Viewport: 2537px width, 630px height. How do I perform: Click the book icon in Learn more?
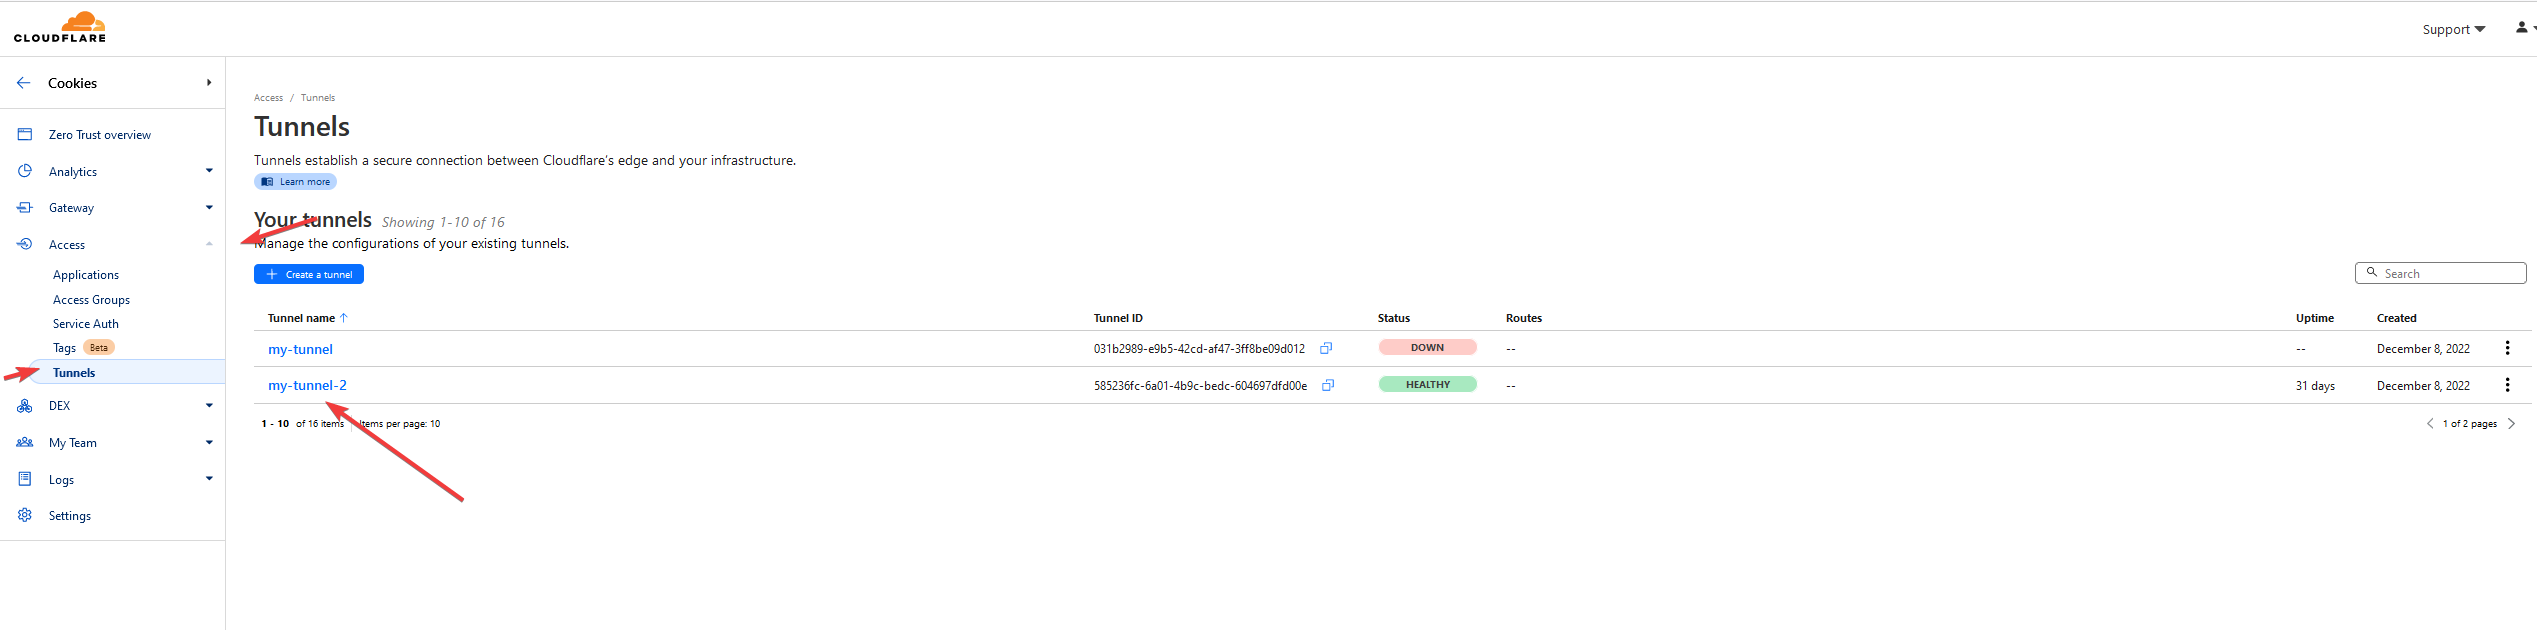tap(267, 182)
